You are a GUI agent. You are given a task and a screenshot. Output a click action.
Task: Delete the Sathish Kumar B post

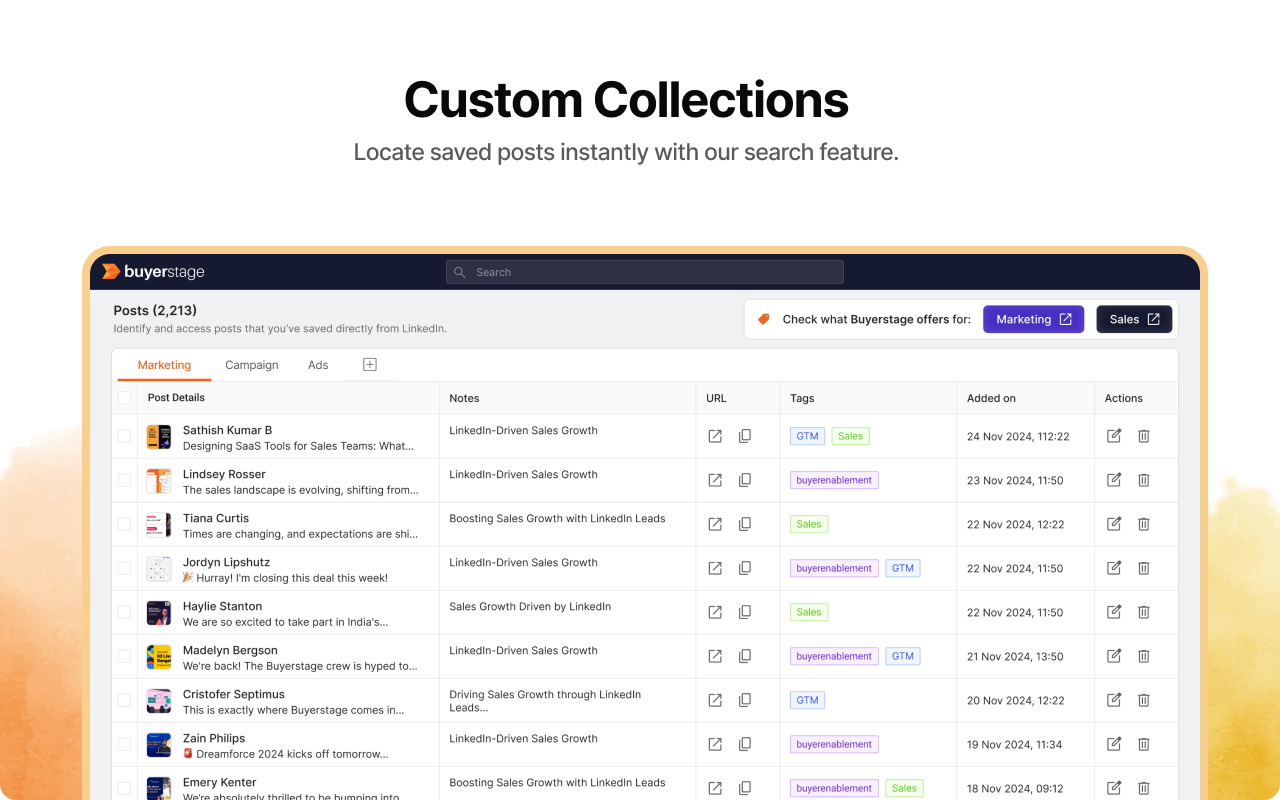1144,436
